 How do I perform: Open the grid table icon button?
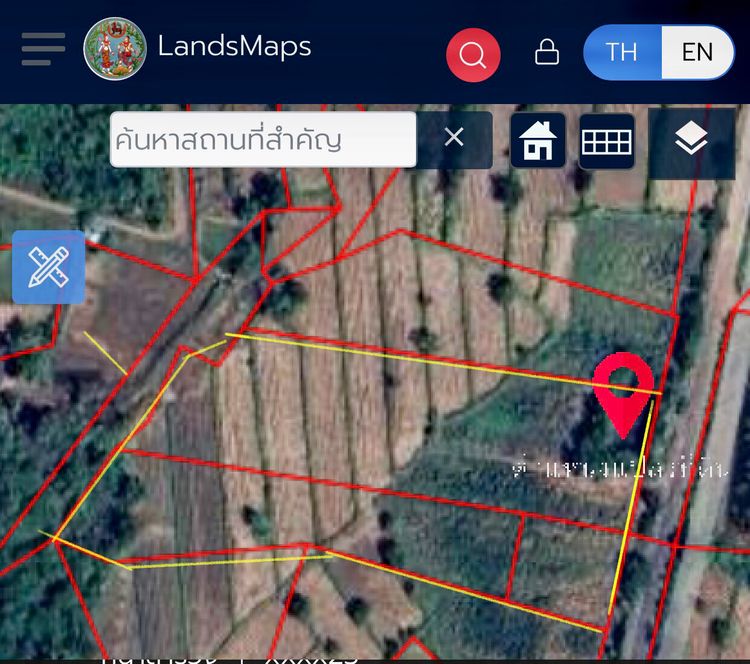[x=607, y=142]
